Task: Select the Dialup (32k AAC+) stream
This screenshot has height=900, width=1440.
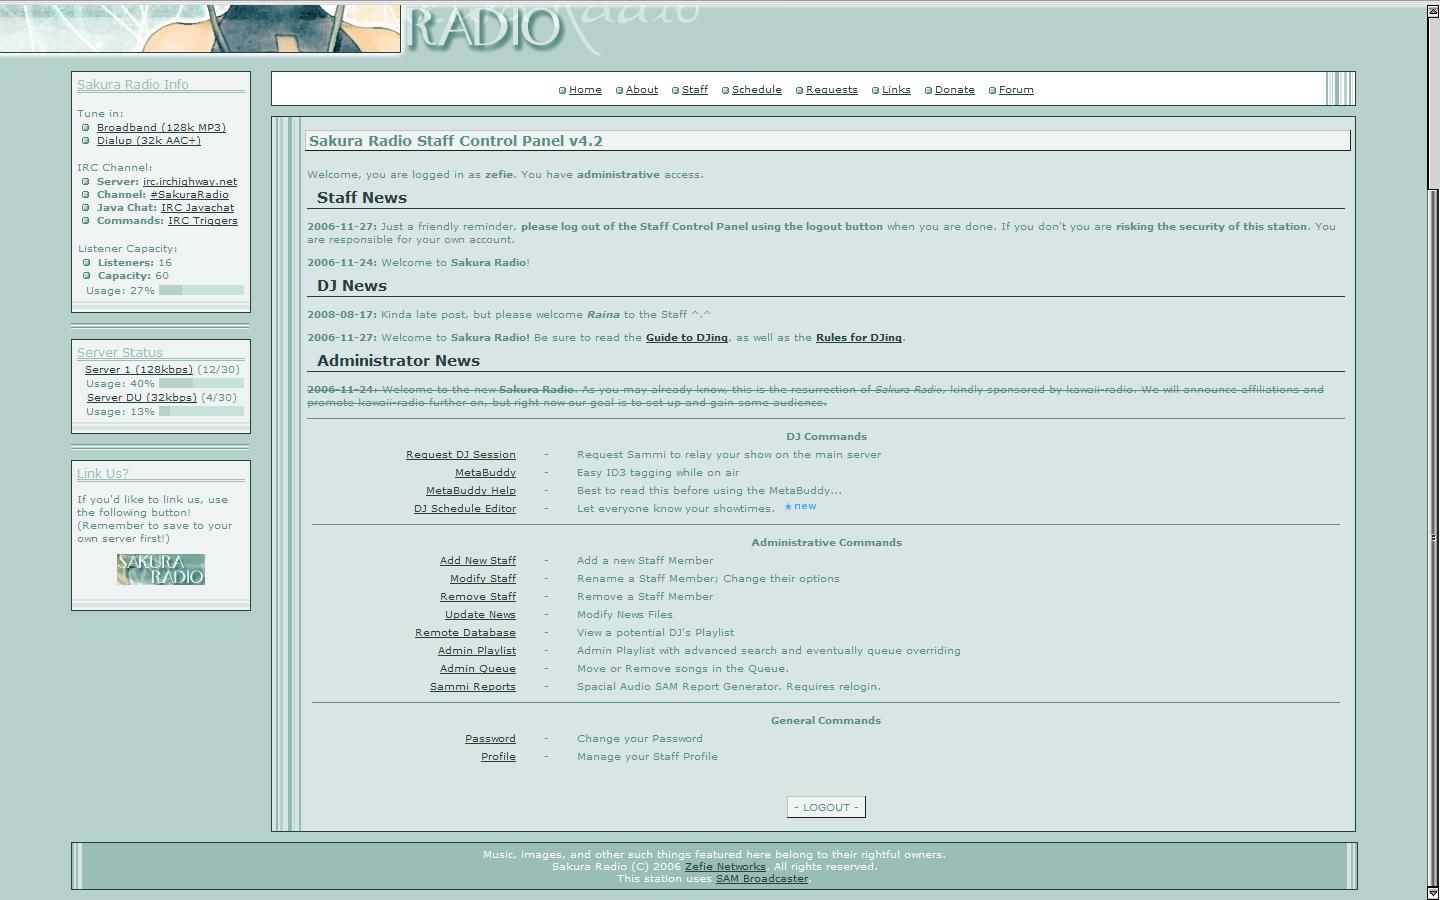Action: click(148, 141)
